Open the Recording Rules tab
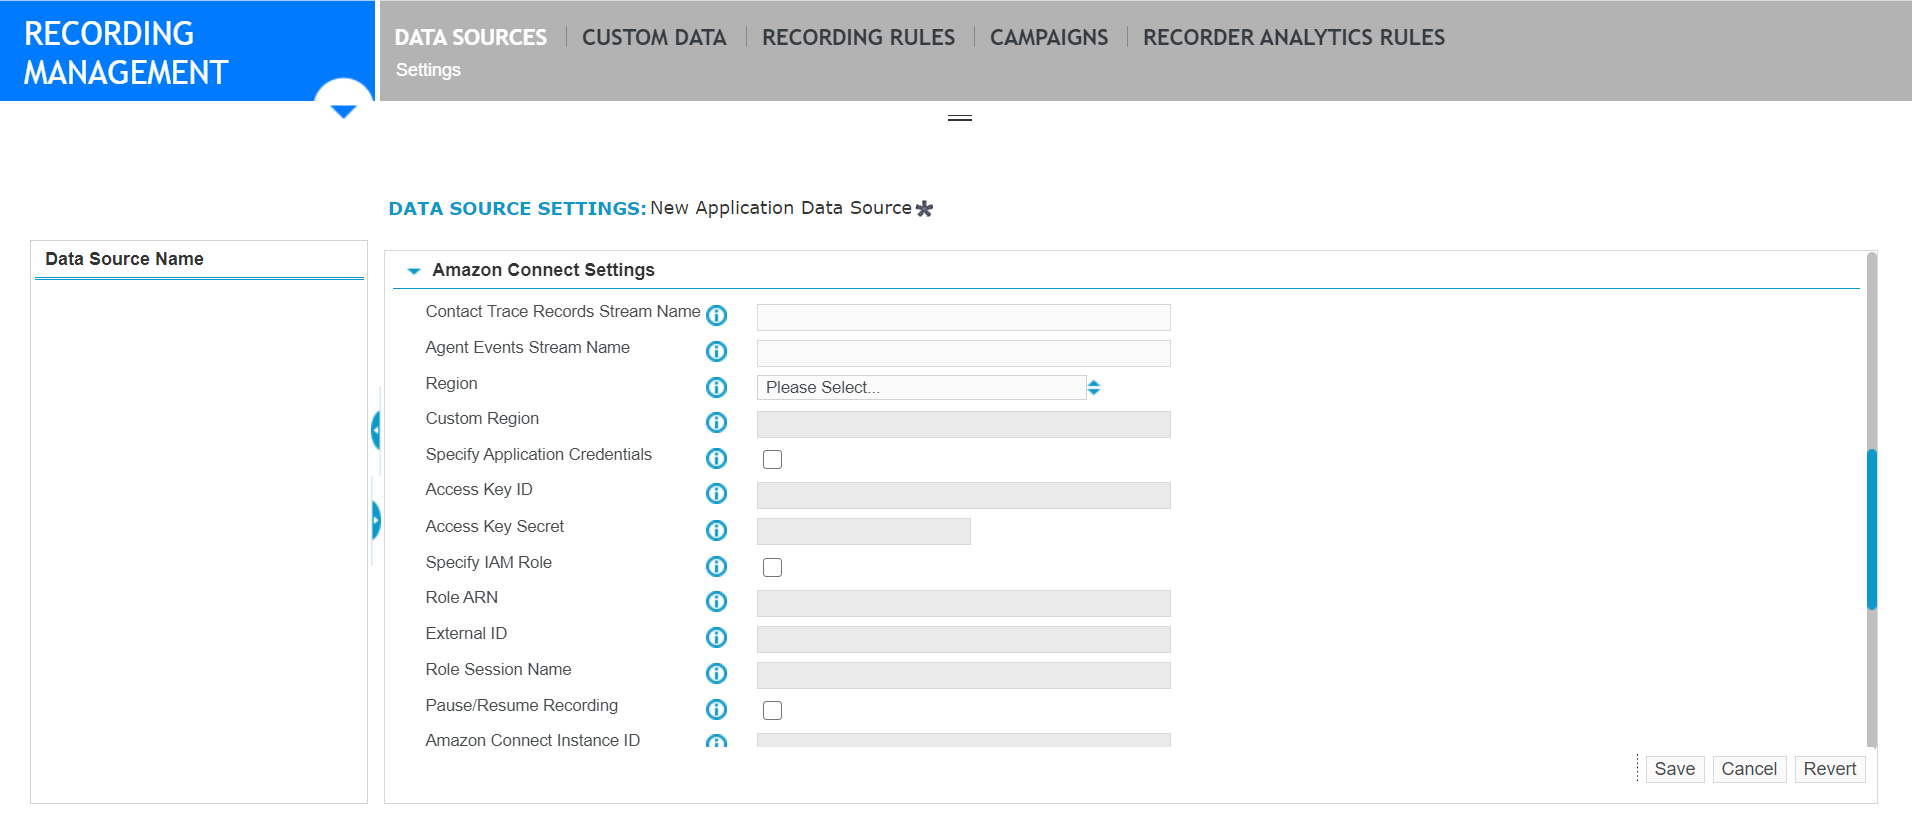The height and width of the screenshot is (817, 1912). (858, 37)
